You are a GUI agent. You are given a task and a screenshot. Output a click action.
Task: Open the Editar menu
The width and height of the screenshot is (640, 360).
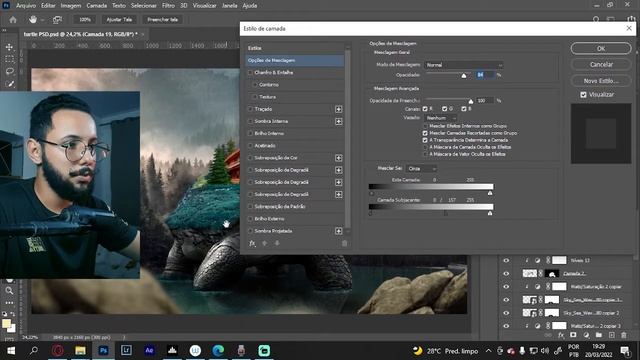click(x=48, y=6)
